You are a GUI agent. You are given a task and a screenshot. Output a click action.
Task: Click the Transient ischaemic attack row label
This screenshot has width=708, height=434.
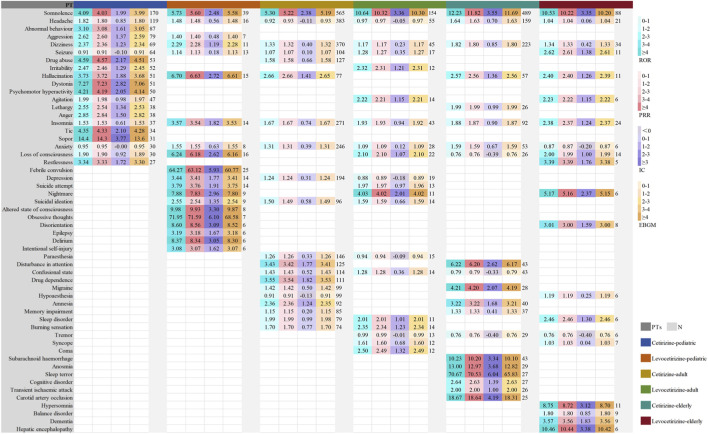42,390
